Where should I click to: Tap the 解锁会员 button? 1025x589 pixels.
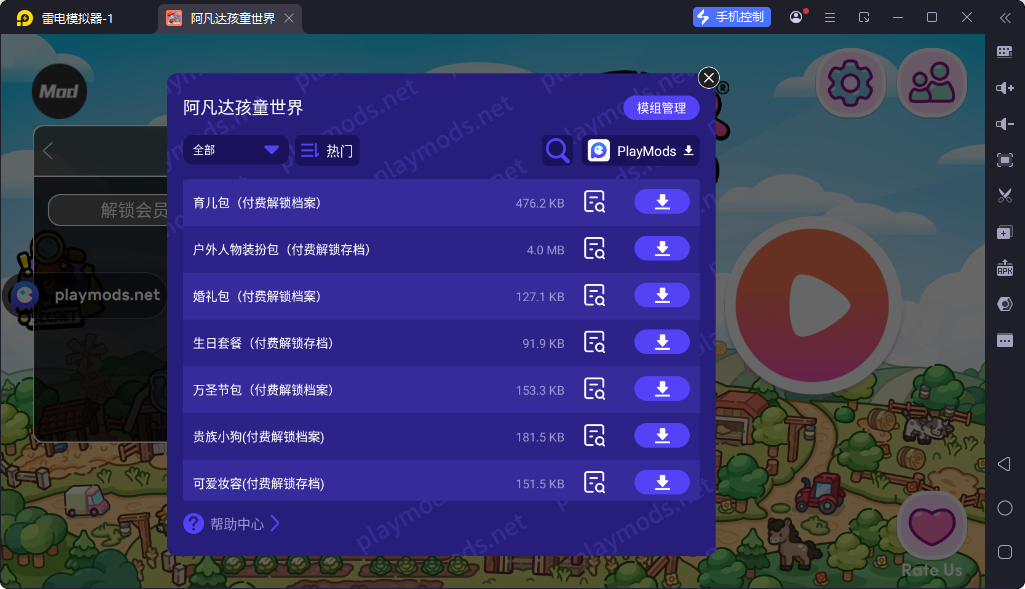[x=108, y=210]
